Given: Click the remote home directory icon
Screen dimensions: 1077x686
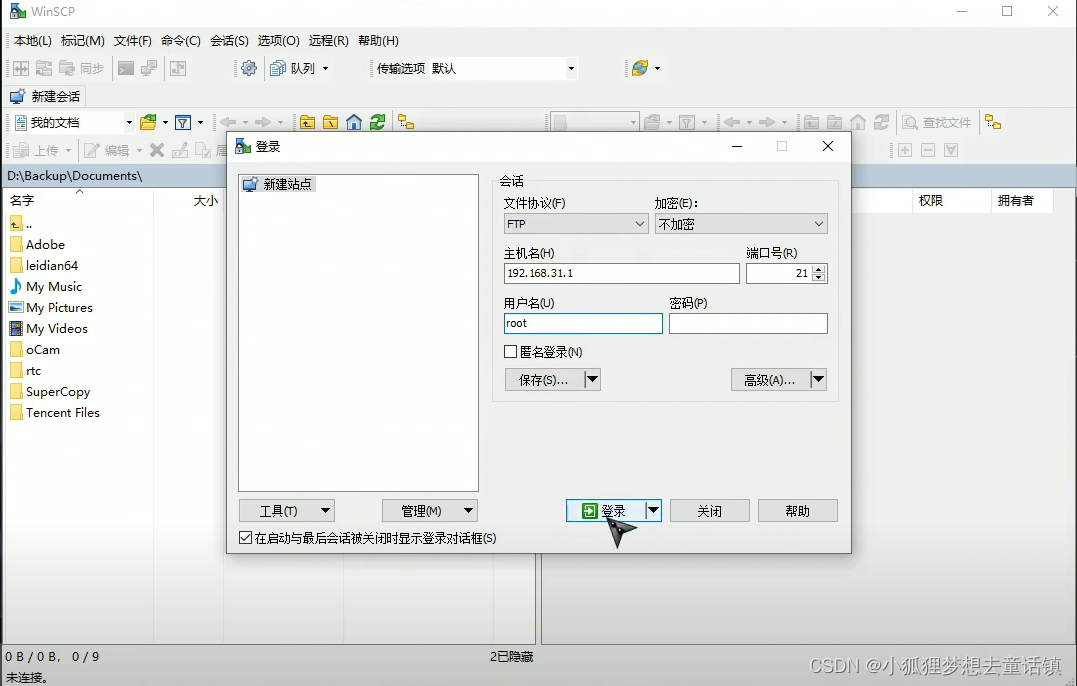Looking at the screenshot, I should (858, 122).
